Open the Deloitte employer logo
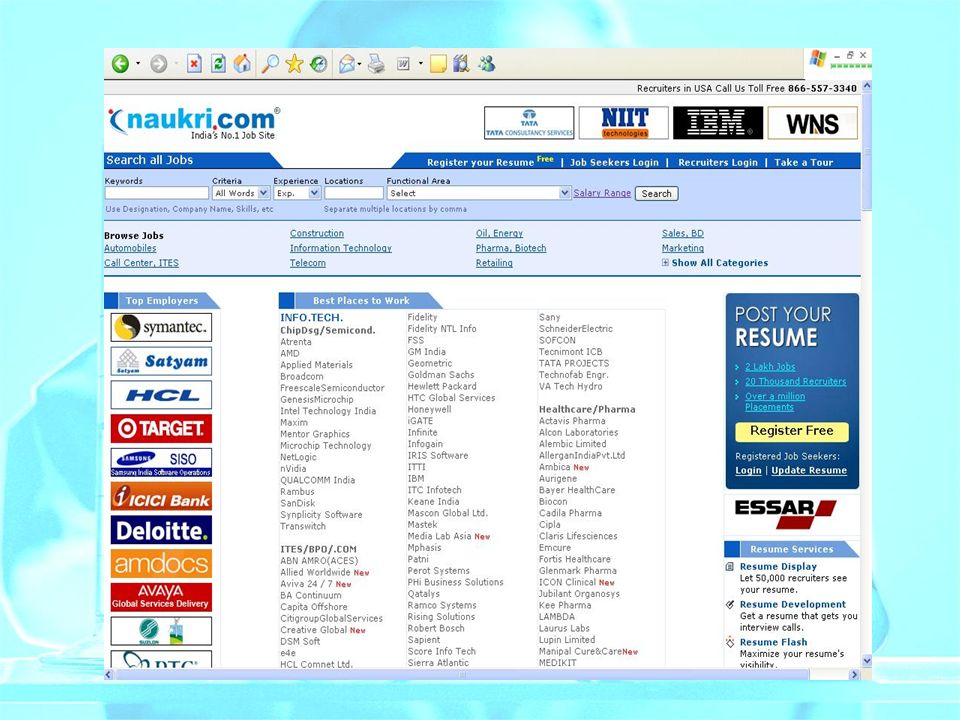Screen dimensions: 960x720 (x=161, y=530)
